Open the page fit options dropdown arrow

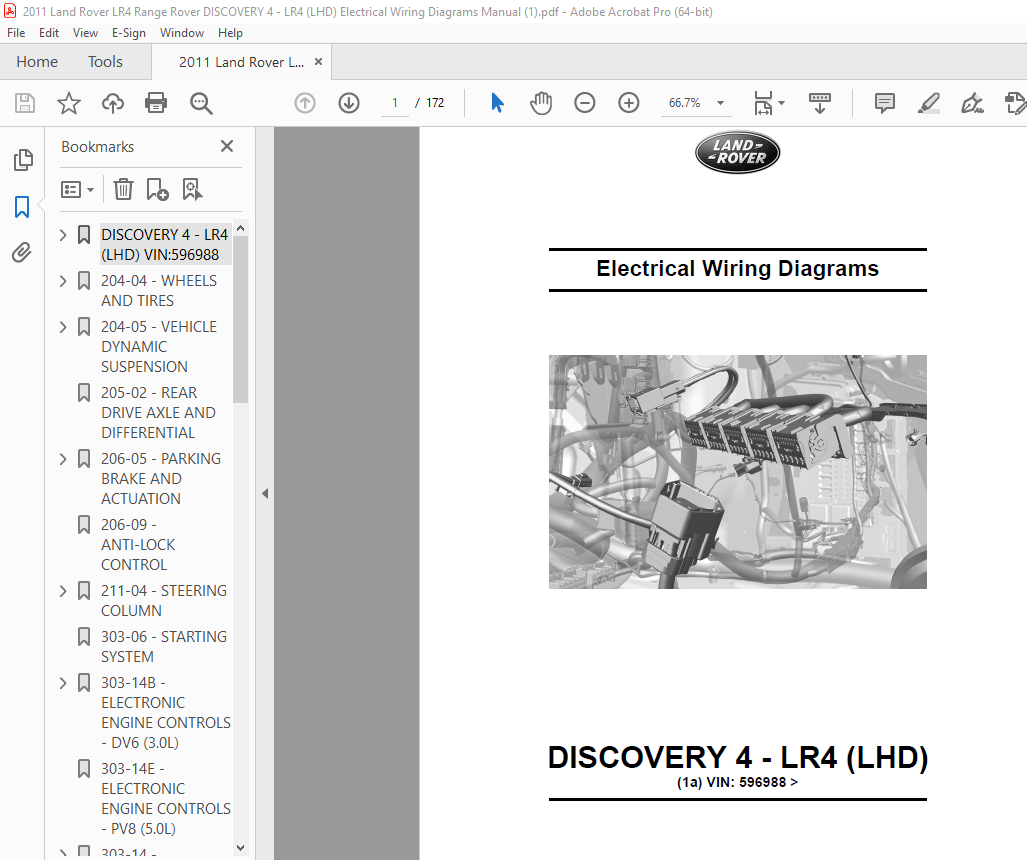click(781, 103)
